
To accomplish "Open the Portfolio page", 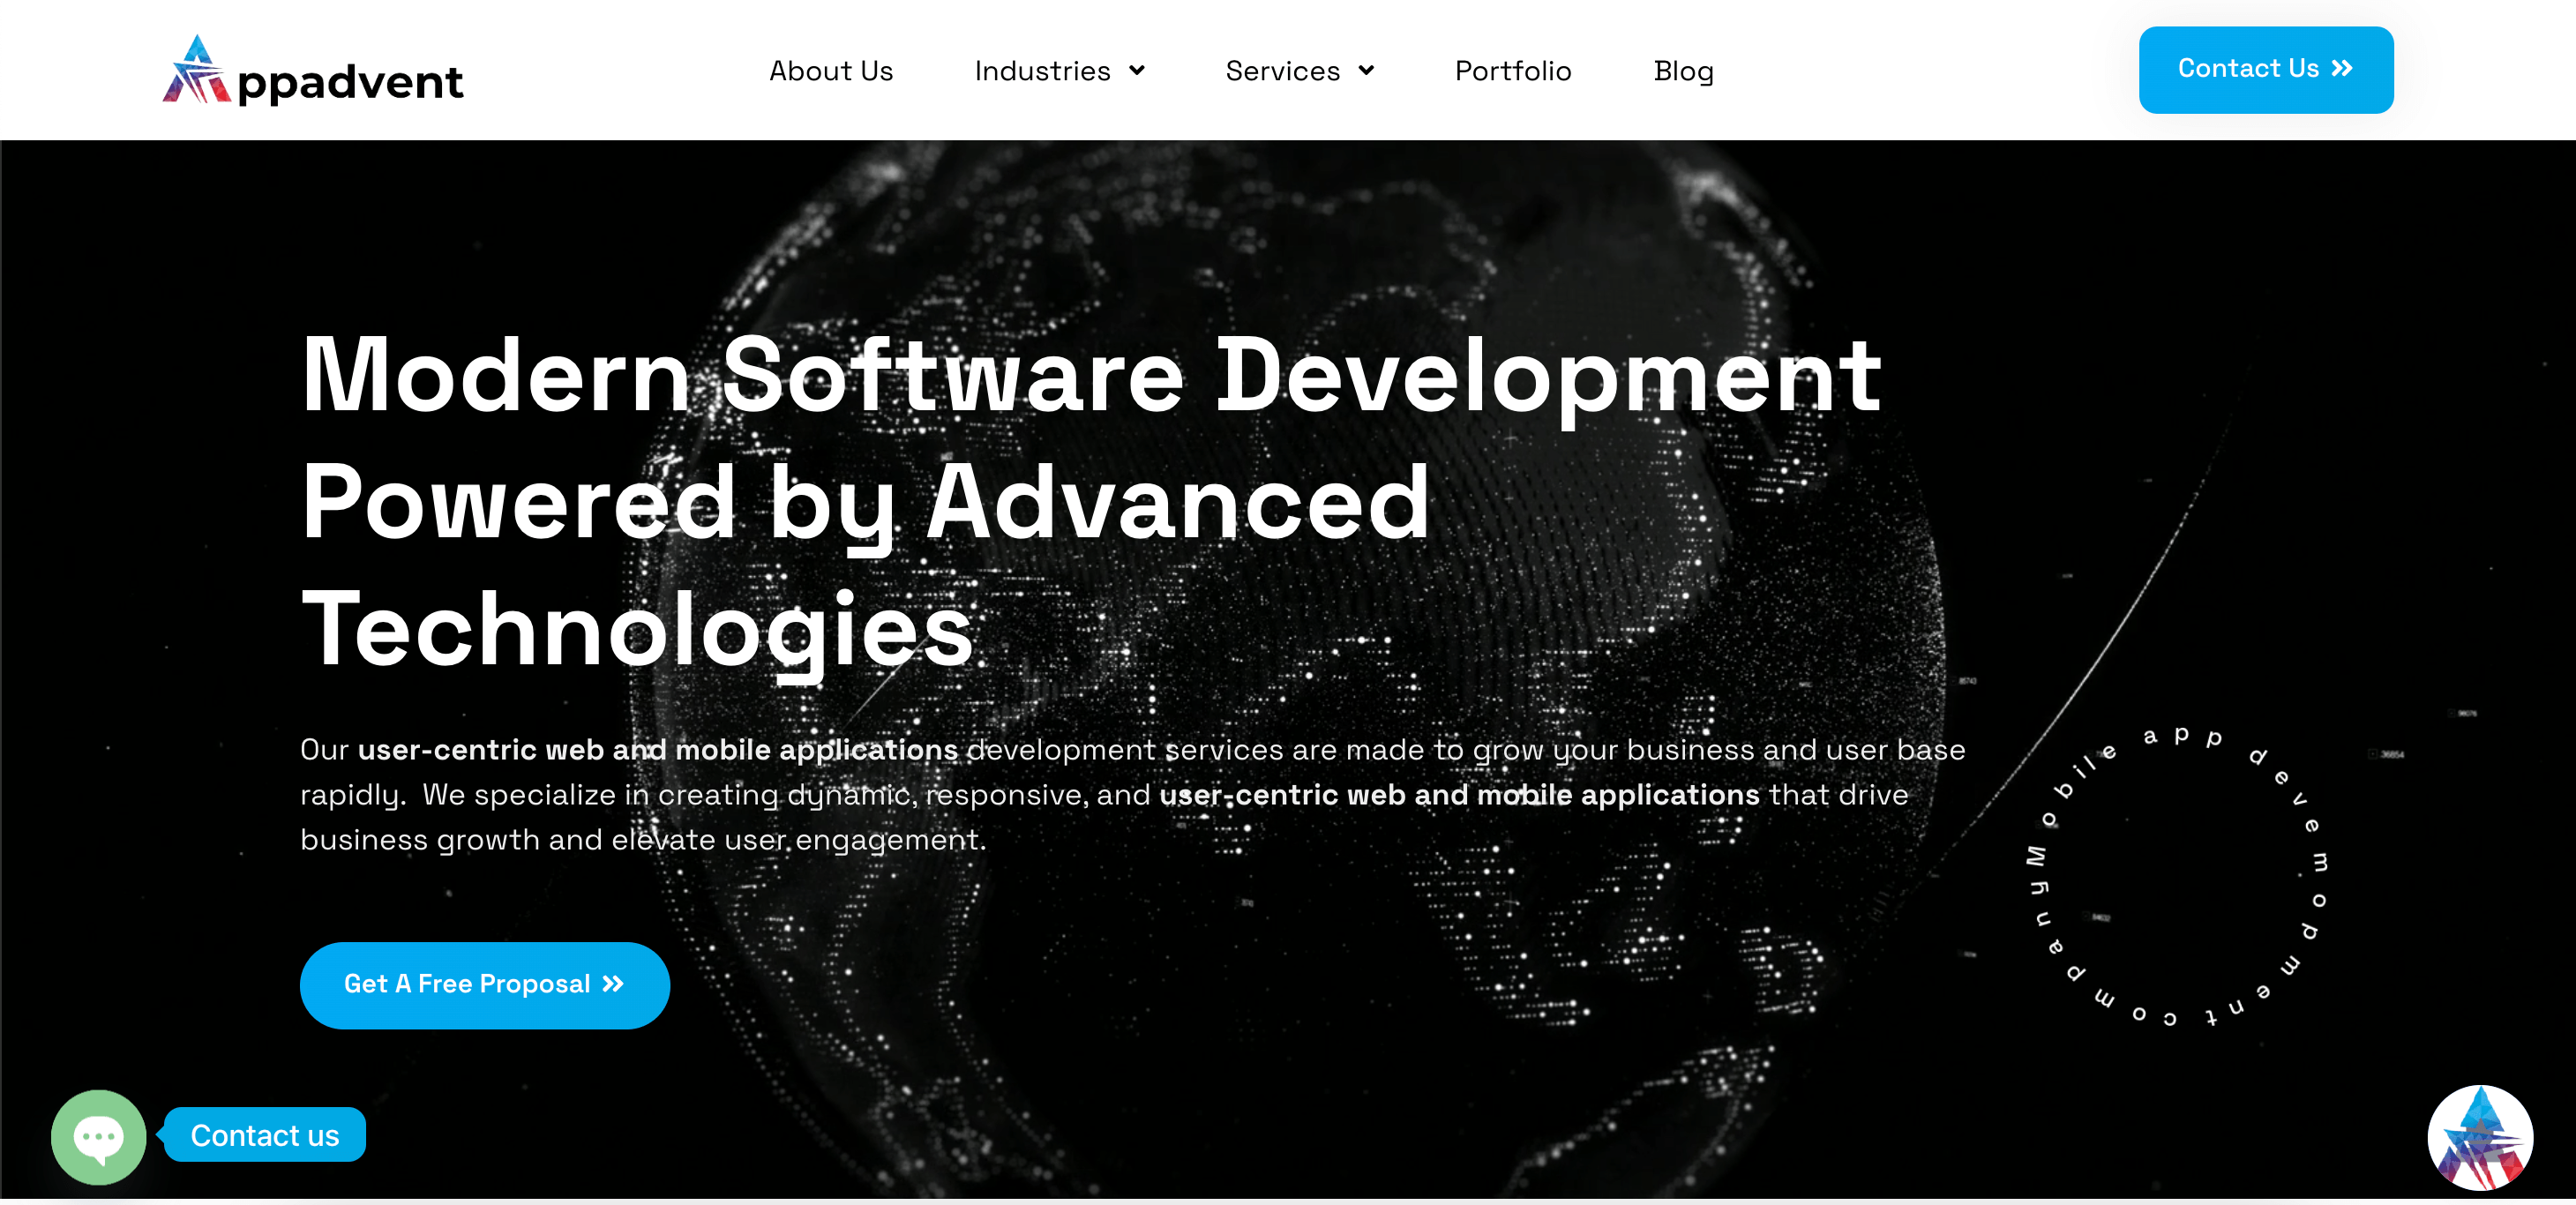I will [x=1512, y=71].
